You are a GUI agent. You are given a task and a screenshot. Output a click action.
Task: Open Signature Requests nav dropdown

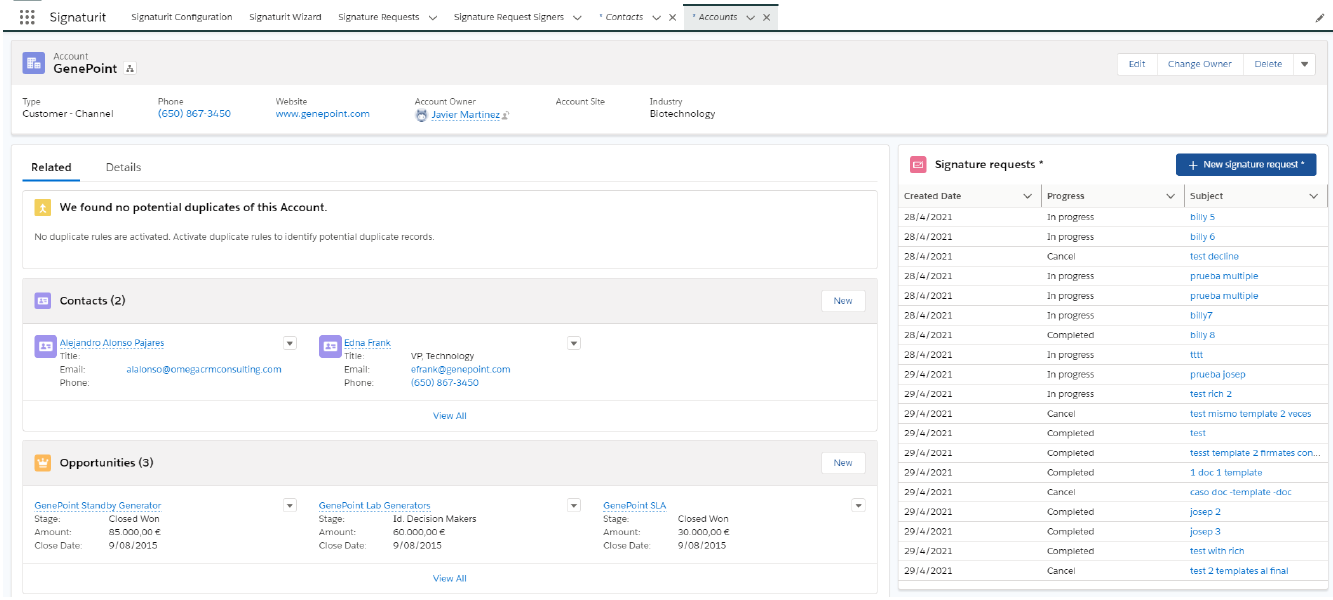(432, 18)
